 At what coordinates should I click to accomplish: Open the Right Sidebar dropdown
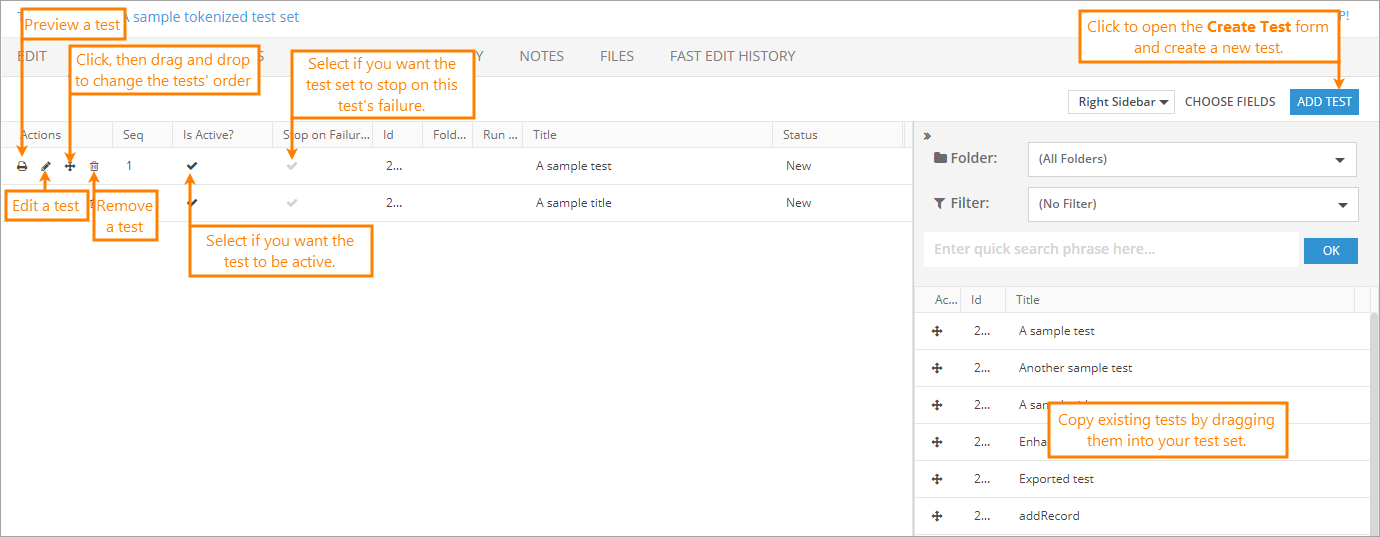1120,102
